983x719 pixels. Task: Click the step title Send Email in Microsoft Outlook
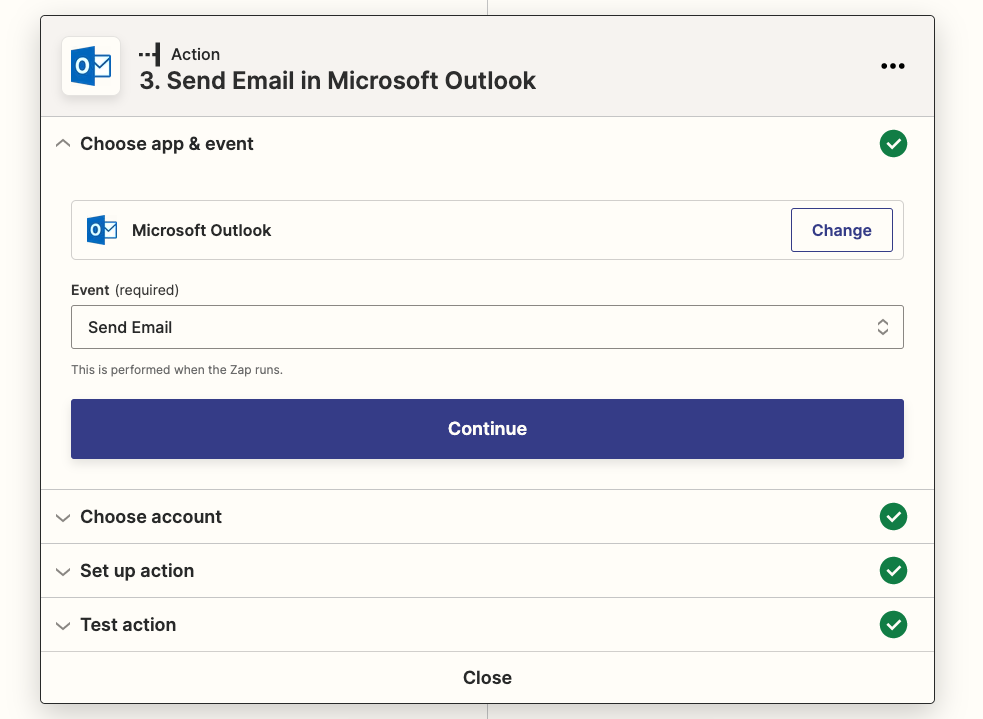pyautogui.click(x=337, y=81)
